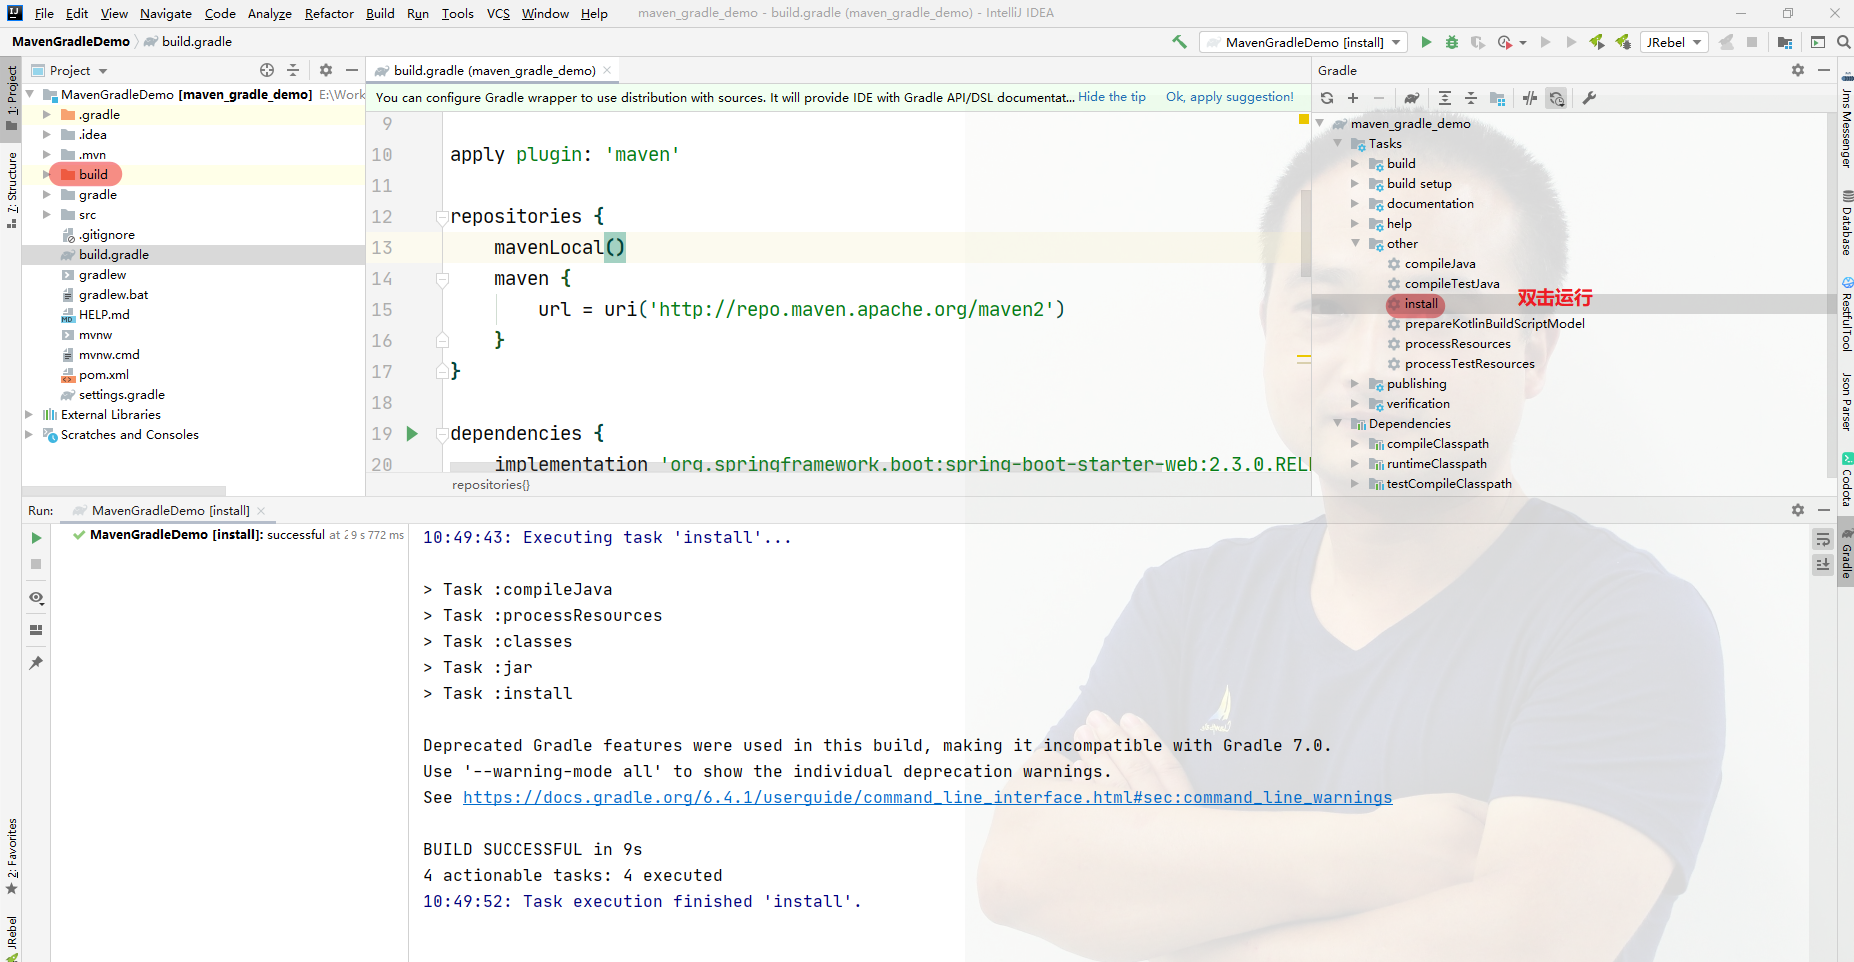Click the Build Project hammer icon

(x=1179, y=42)
